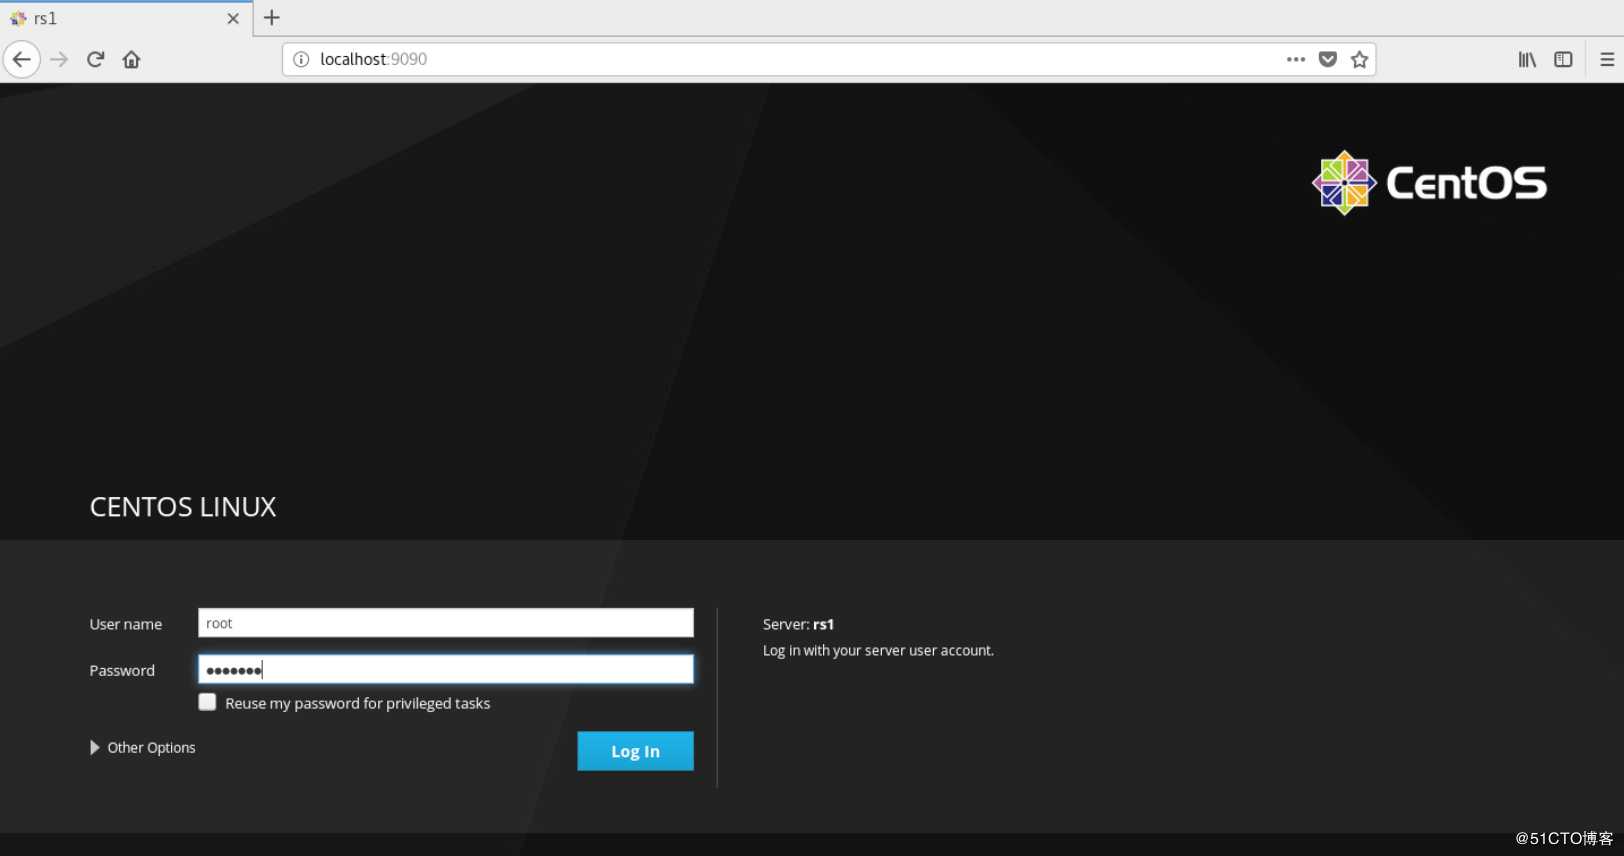The height and width of the screenshot is (856, 1624).
Task: Open the browser home page icon
Action: [132, 60]
